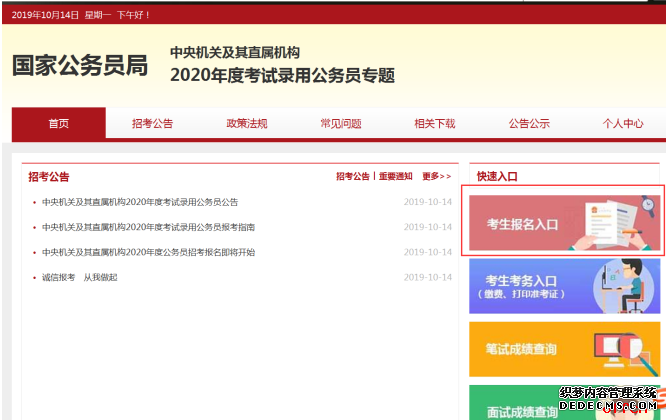
Task: Open the 公务员招考报名即将开始 article
Action: pos(148,252)
